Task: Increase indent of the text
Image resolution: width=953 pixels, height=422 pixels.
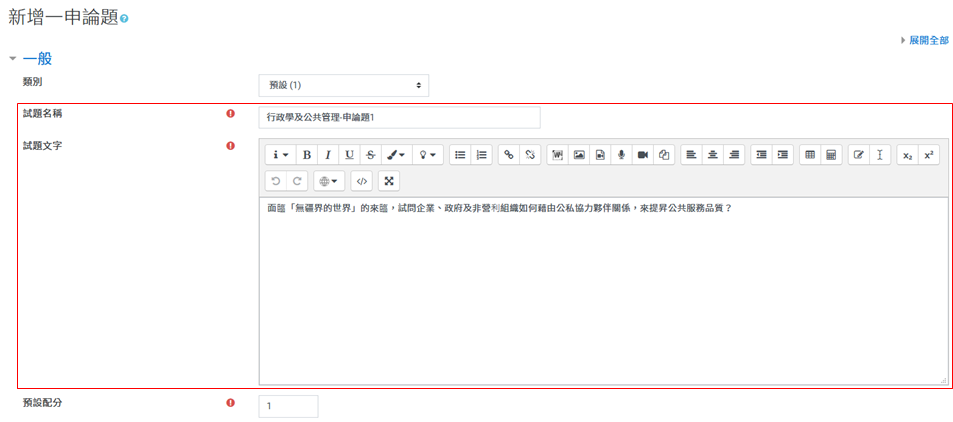Action: pyautogui.click(x=783, y=155)
